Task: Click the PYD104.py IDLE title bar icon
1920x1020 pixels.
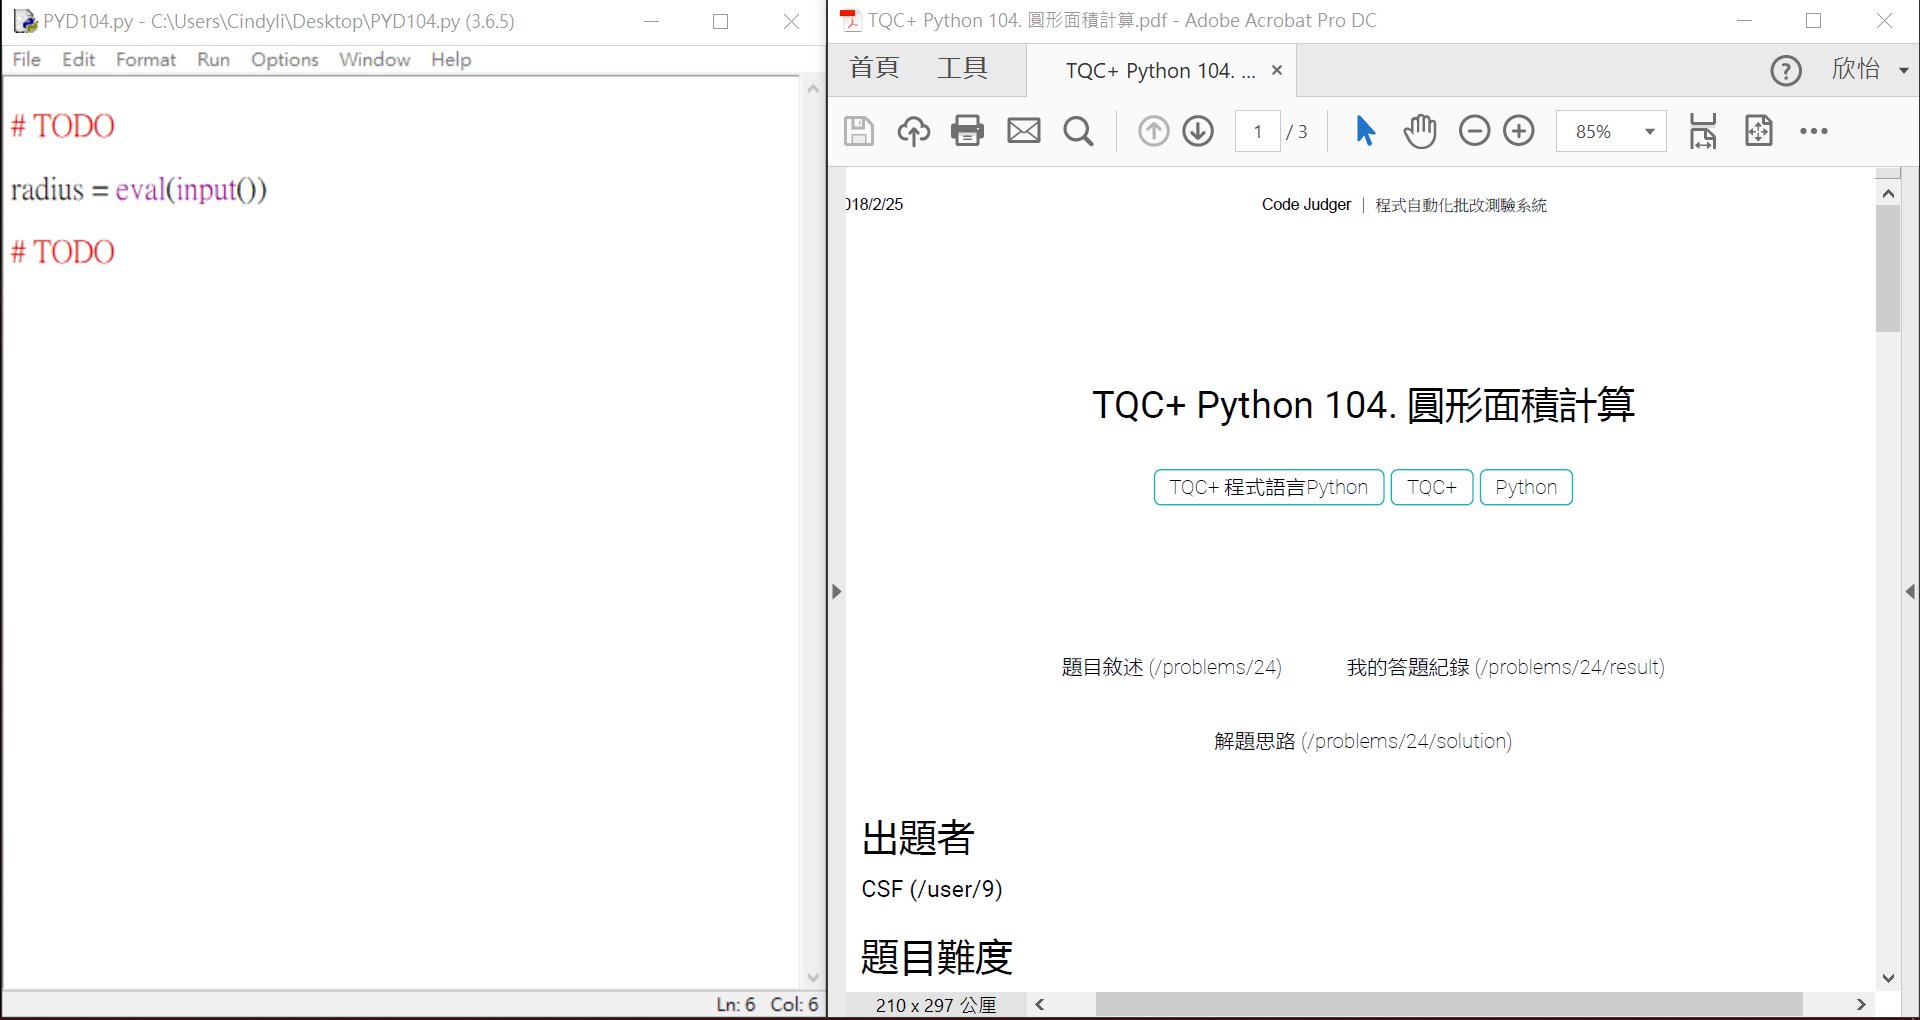Action: coord(25,21)
